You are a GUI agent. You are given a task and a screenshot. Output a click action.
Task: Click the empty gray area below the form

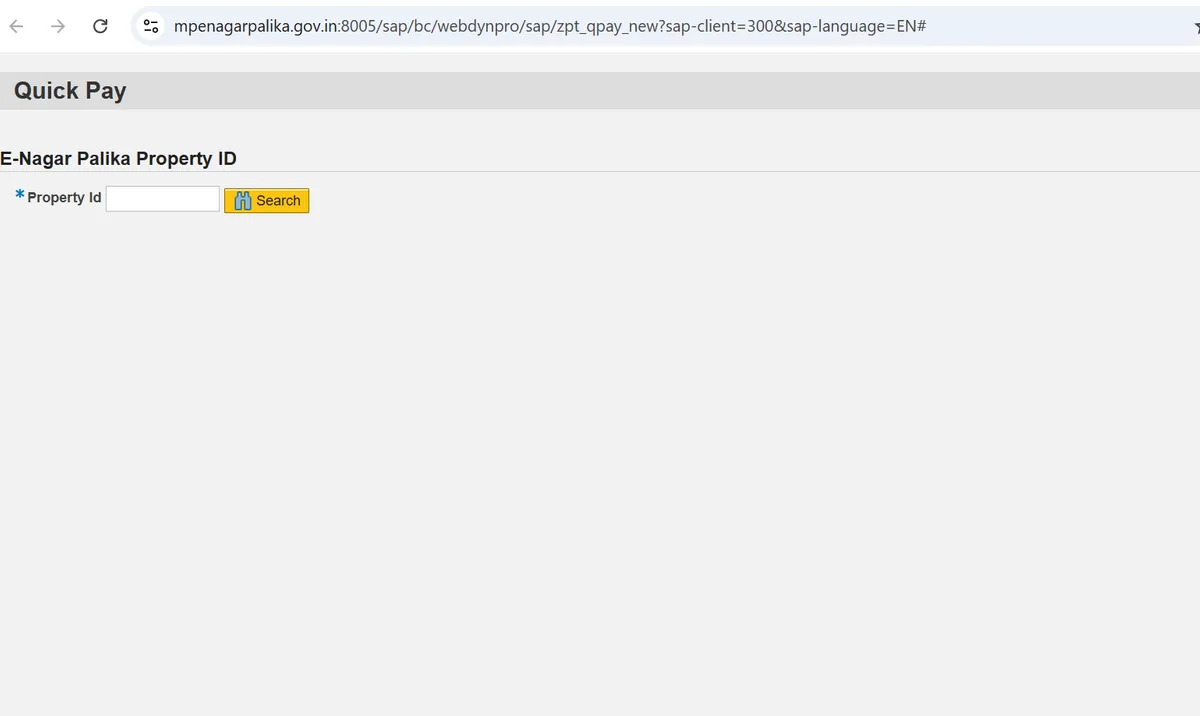[600, 450]
